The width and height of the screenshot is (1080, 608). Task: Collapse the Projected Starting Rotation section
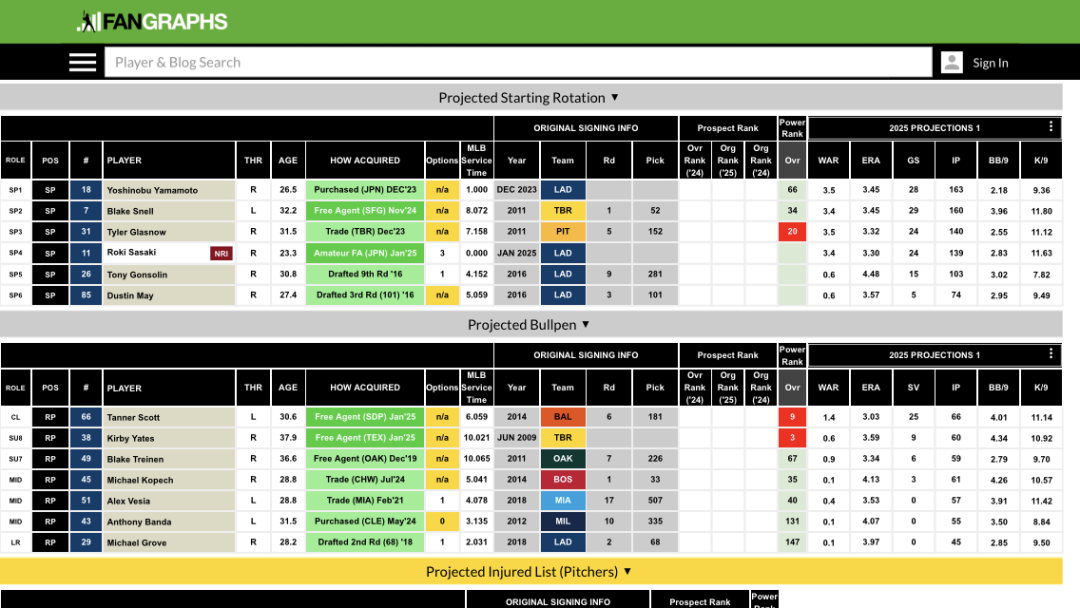(x=529, y=98)
